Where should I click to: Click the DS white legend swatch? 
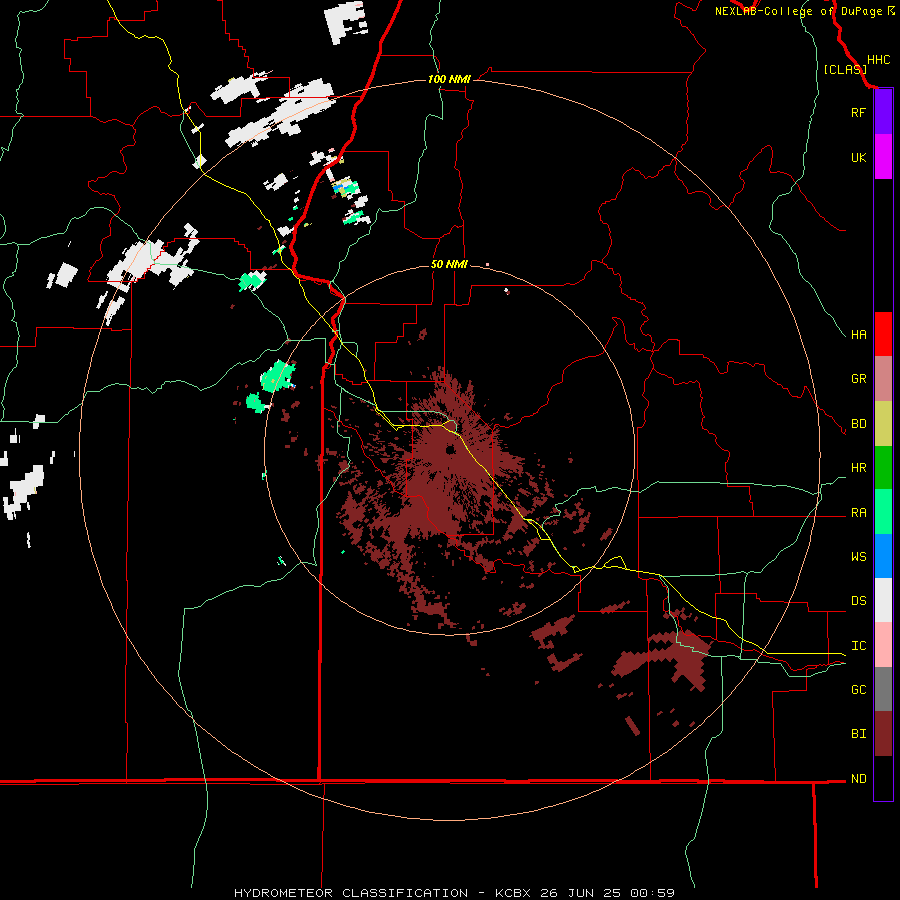tap(883, 600)
